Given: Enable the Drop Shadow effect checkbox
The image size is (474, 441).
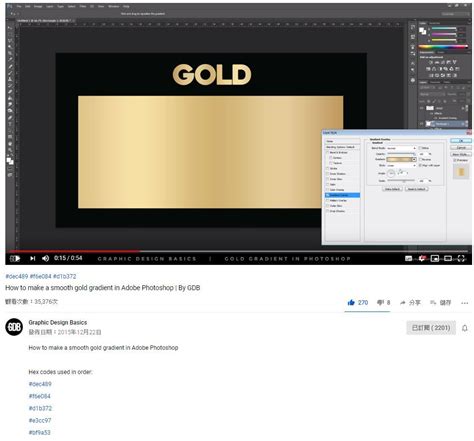Looking at the screenshot, I should (328, 211).
